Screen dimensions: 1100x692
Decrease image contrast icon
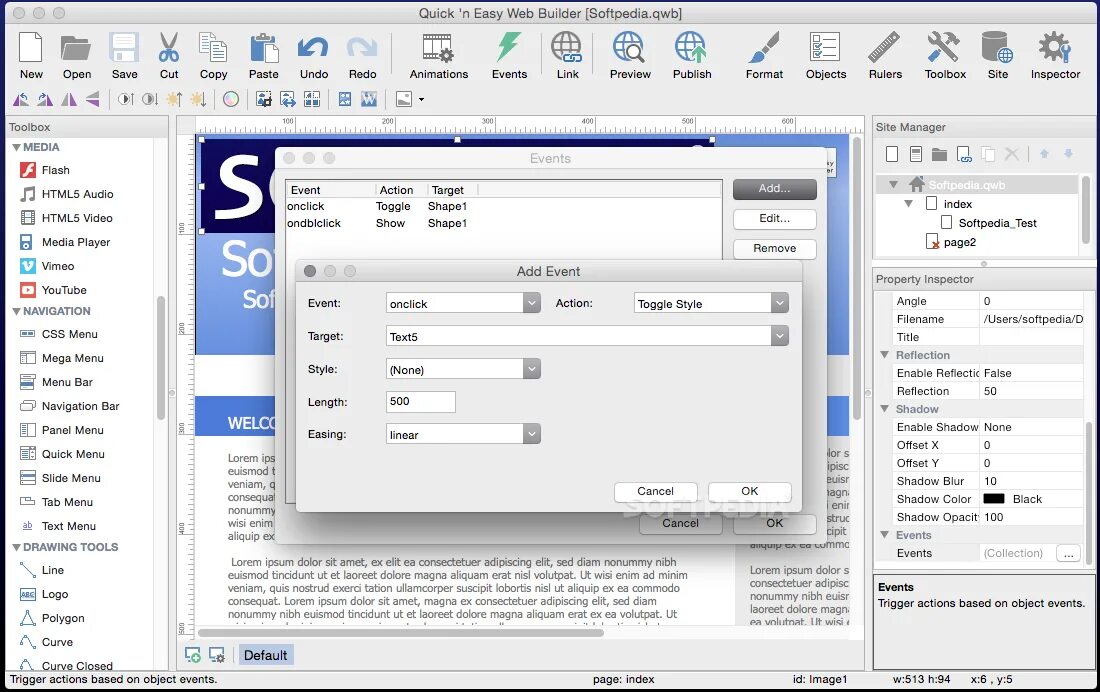coord(149,100)
